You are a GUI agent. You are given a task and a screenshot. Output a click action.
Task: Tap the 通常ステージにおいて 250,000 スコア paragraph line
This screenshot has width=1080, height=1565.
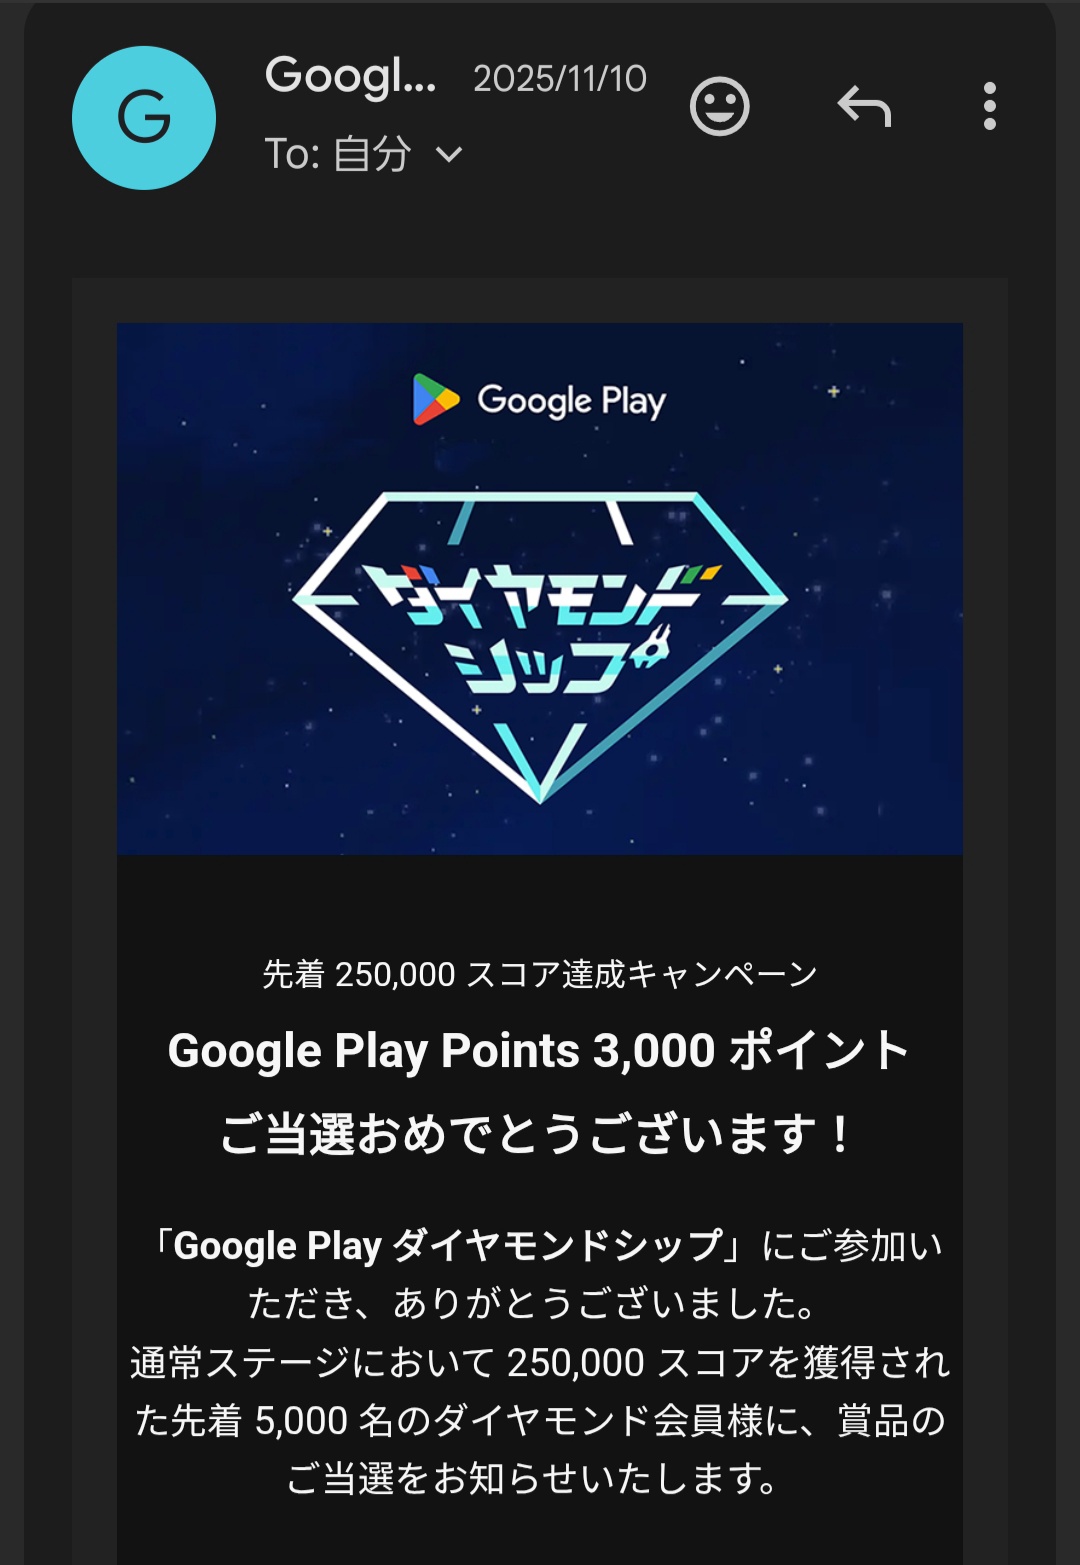click(540, 1363)
